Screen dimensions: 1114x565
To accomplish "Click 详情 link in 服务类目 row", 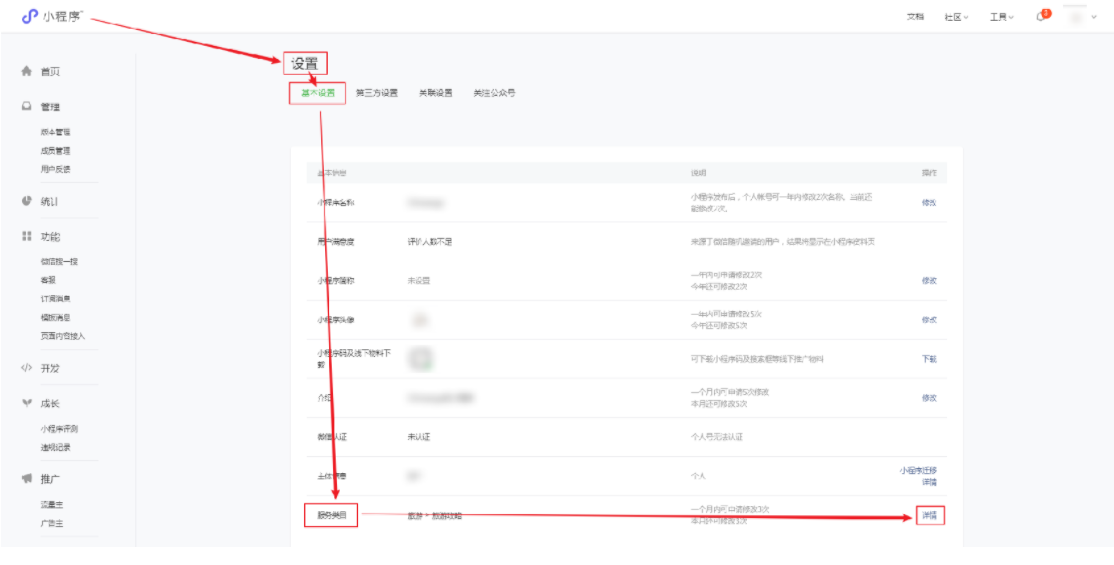I will click(929, 516).
